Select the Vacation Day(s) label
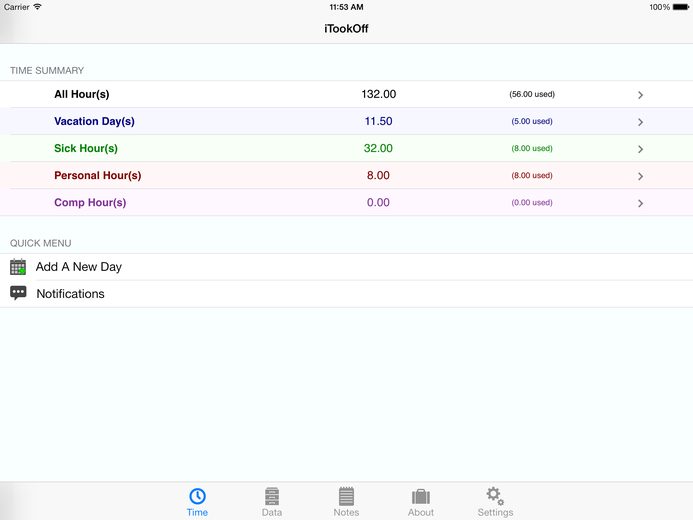 (x=94, y=121)
